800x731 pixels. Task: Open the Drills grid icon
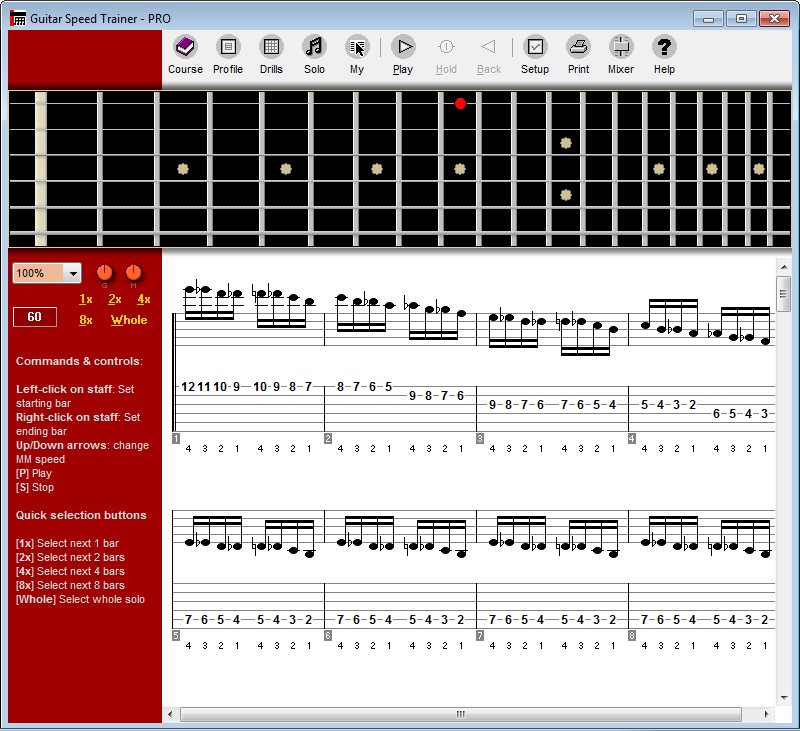(x=271, y=47)
